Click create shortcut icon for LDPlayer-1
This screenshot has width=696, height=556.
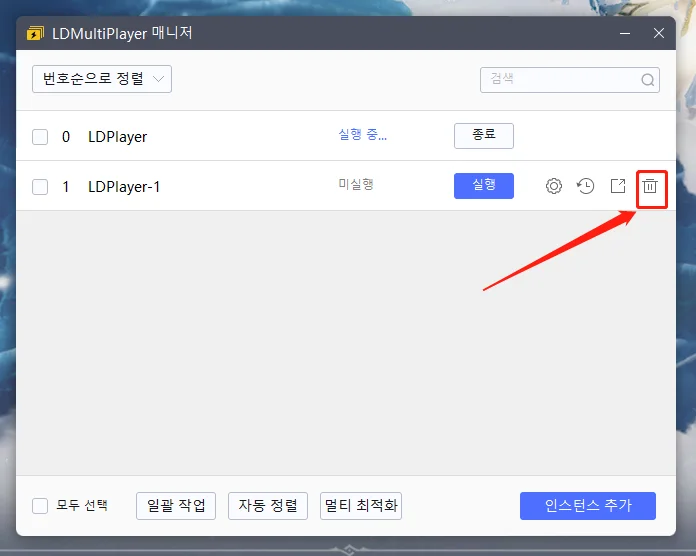click(618, 186)
